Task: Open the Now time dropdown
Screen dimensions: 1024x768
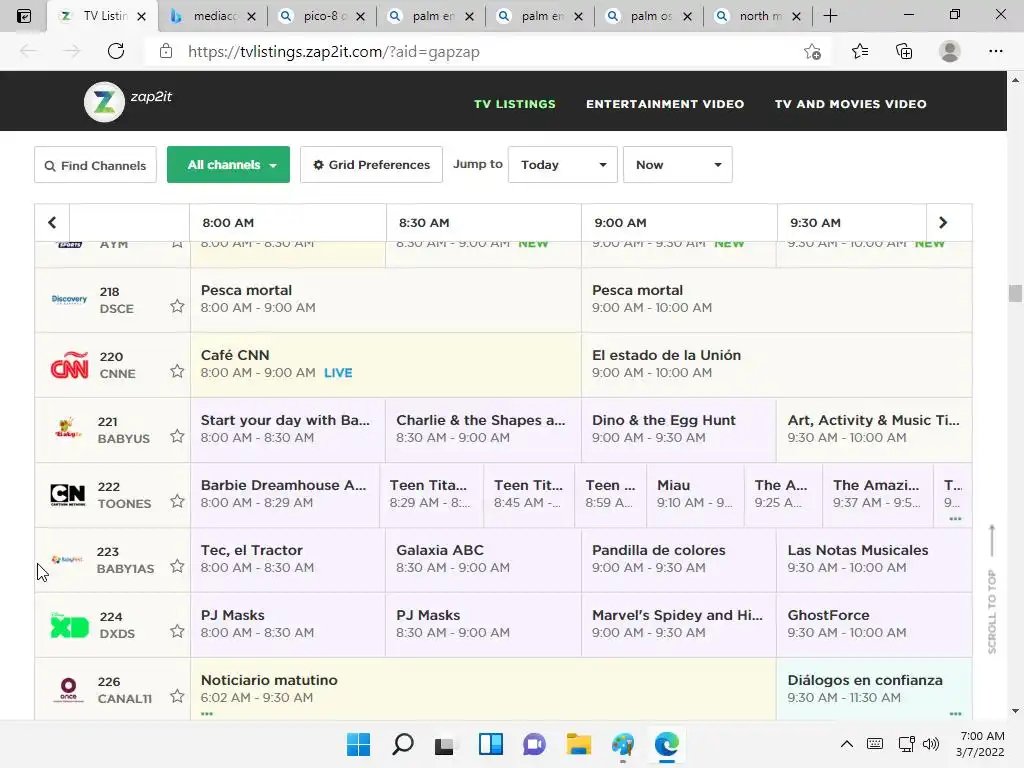Action: pos(678,165)
